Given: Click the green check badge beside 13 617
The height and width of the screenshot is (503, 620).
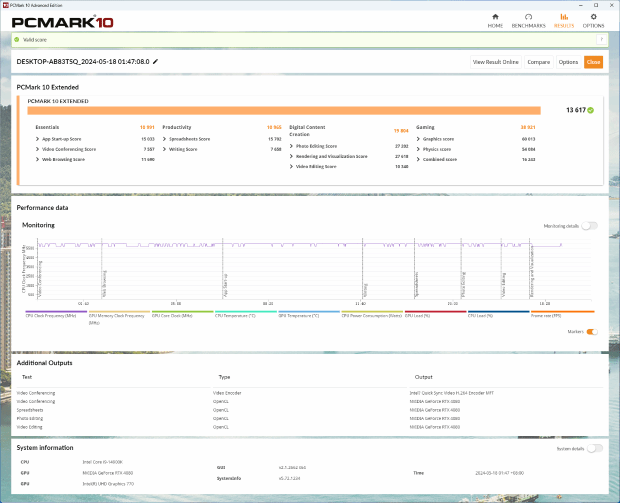Looking at the screenshot, I should tap(590, 110).
